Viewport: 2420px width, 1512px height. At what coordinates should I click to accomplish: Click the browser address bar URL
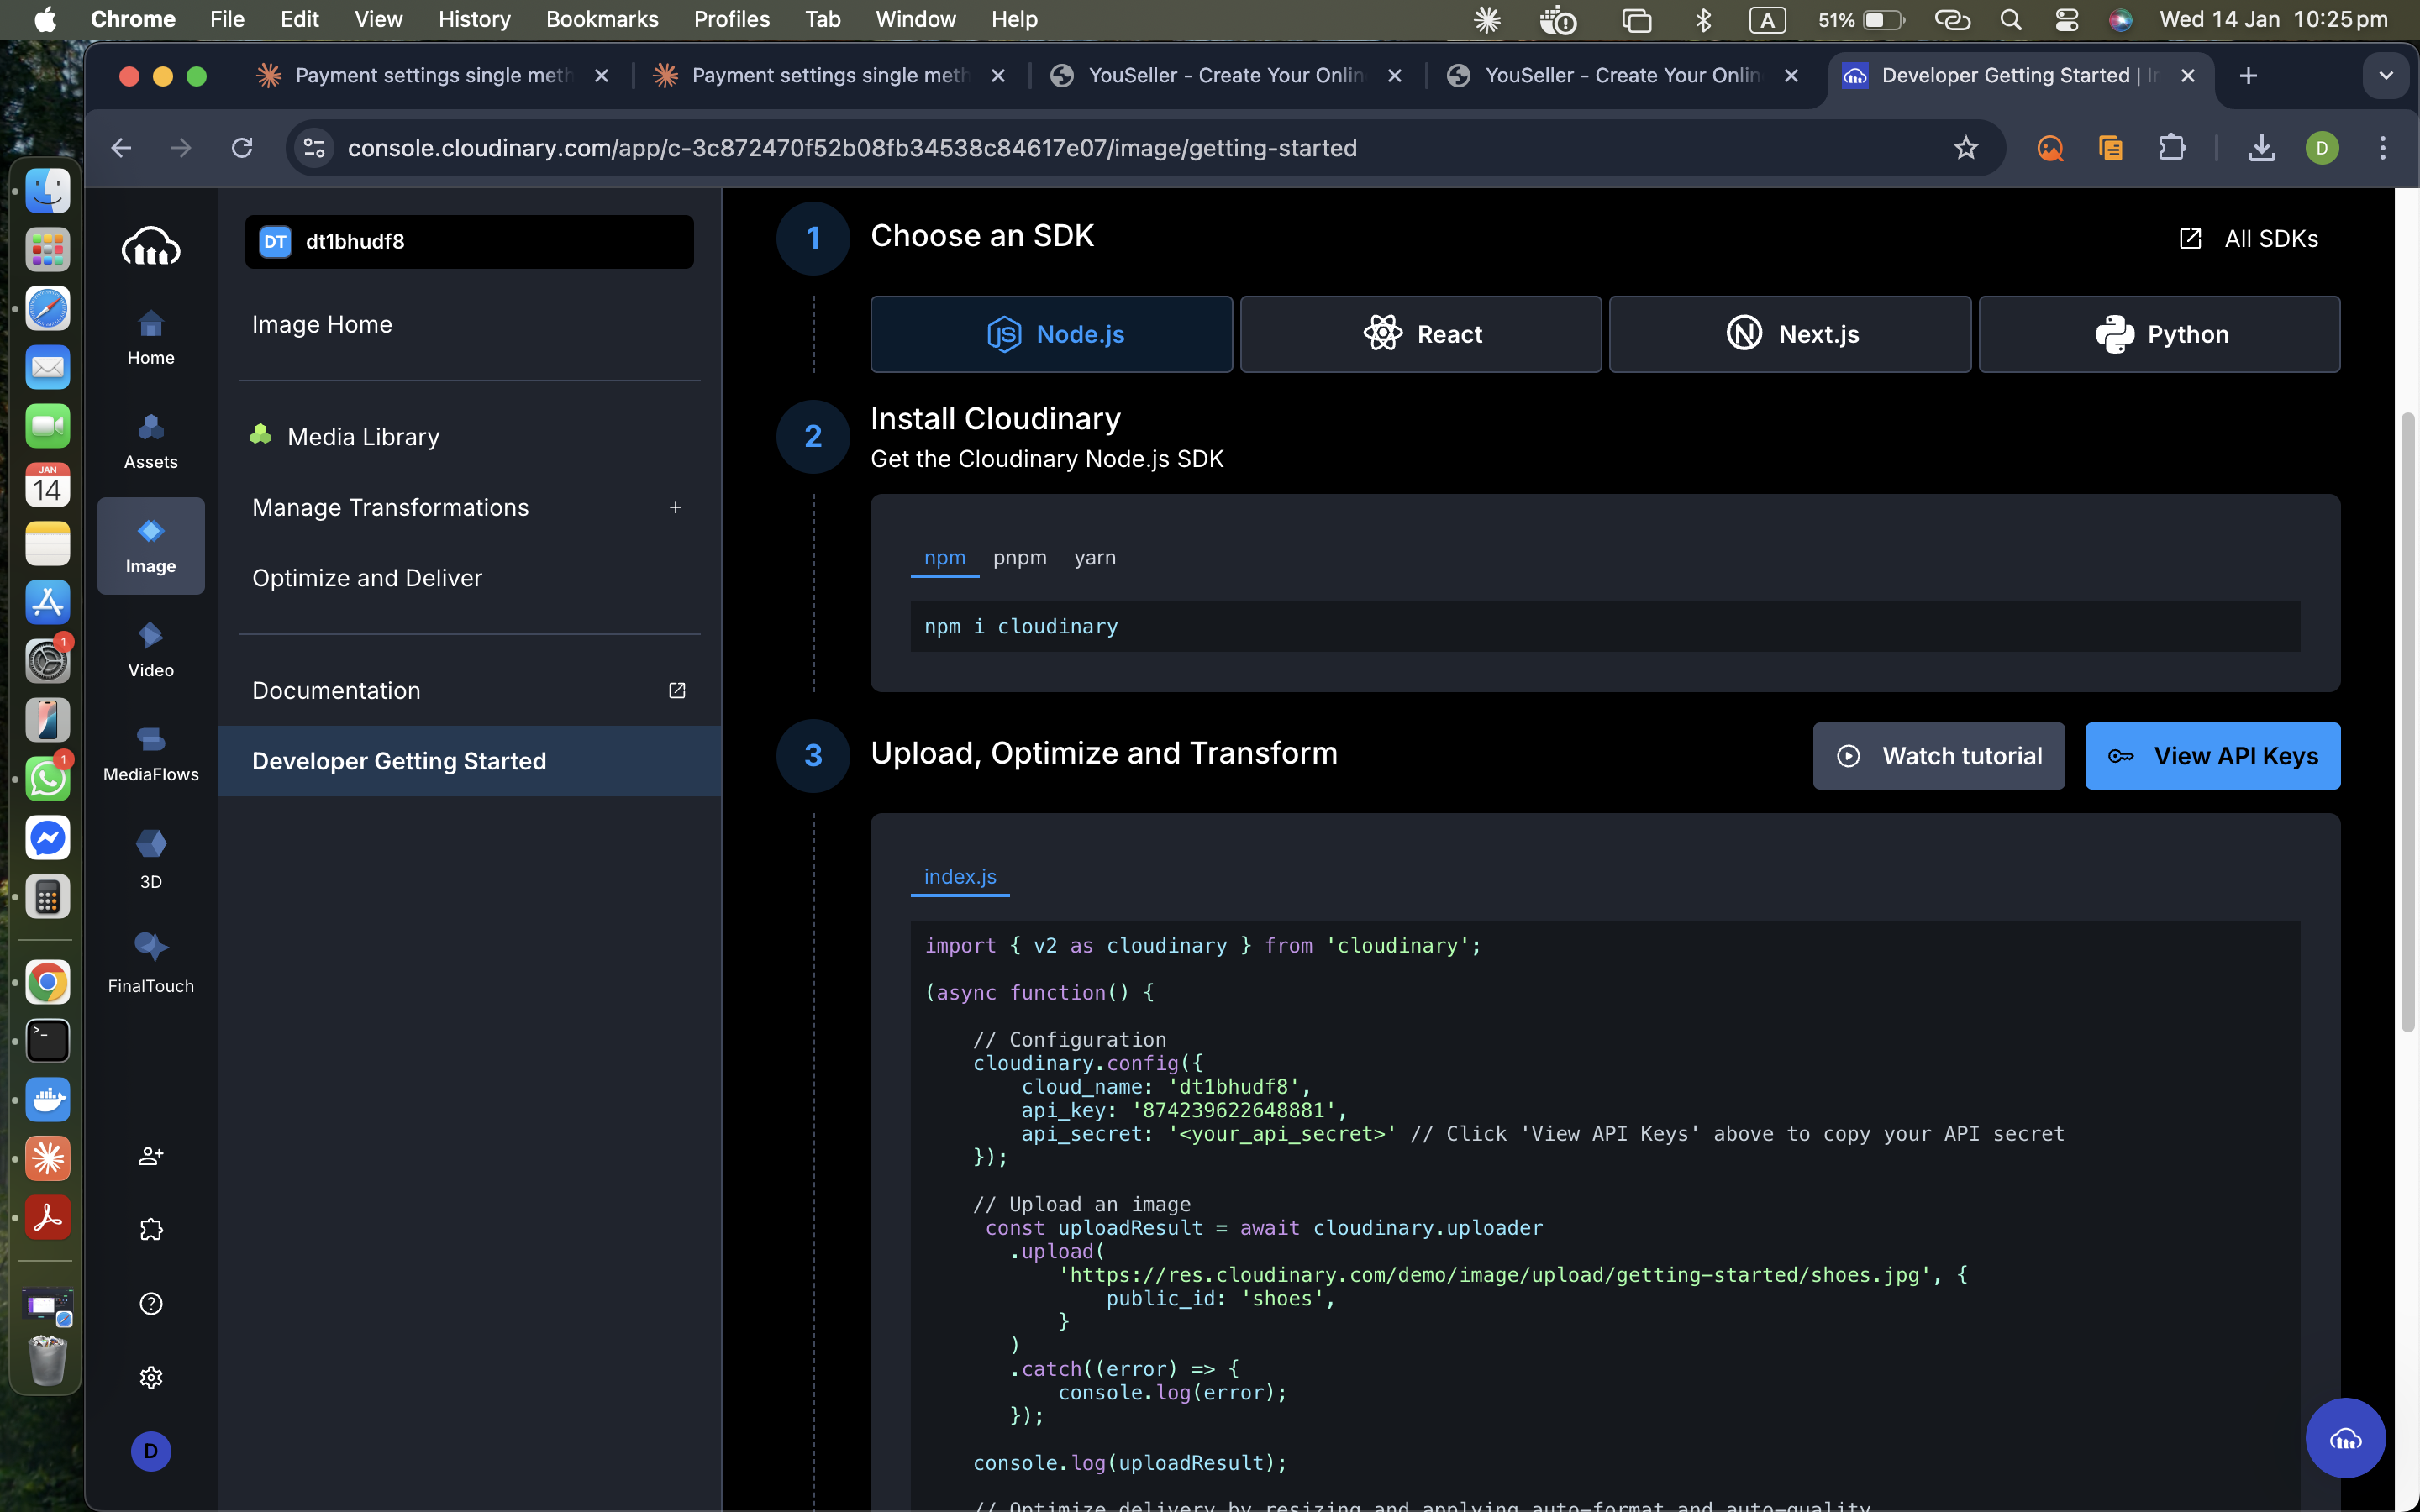[x=852, y=148]
